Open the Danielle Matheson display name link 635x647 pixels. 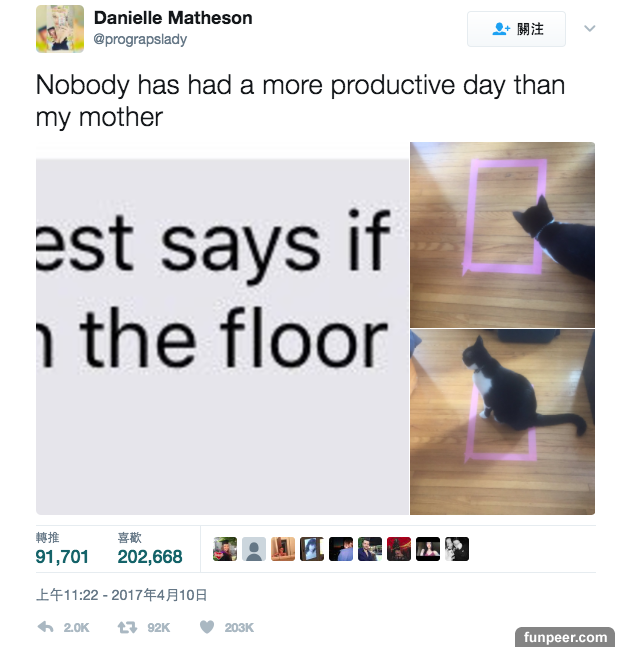pyautogui.click(x=173, y=18)
